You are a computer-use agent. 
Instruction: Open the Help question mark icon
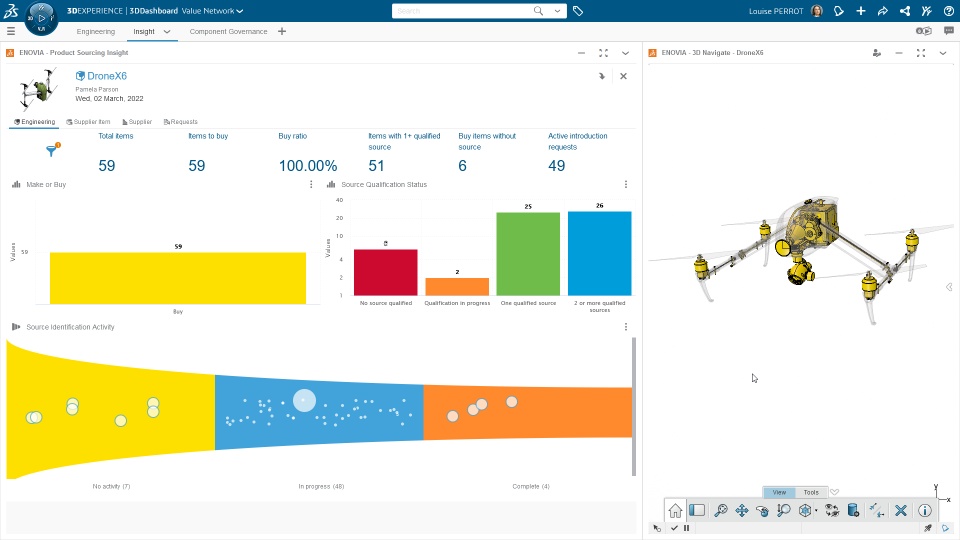pyautogui.click(x=948, y=11)
